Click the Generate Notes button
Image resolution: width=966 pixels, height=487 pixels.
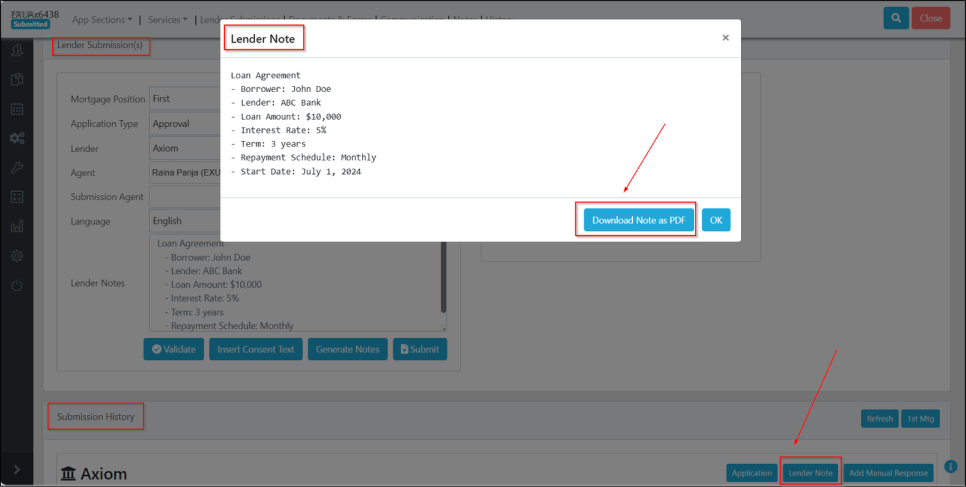click(x=347, y=349)
